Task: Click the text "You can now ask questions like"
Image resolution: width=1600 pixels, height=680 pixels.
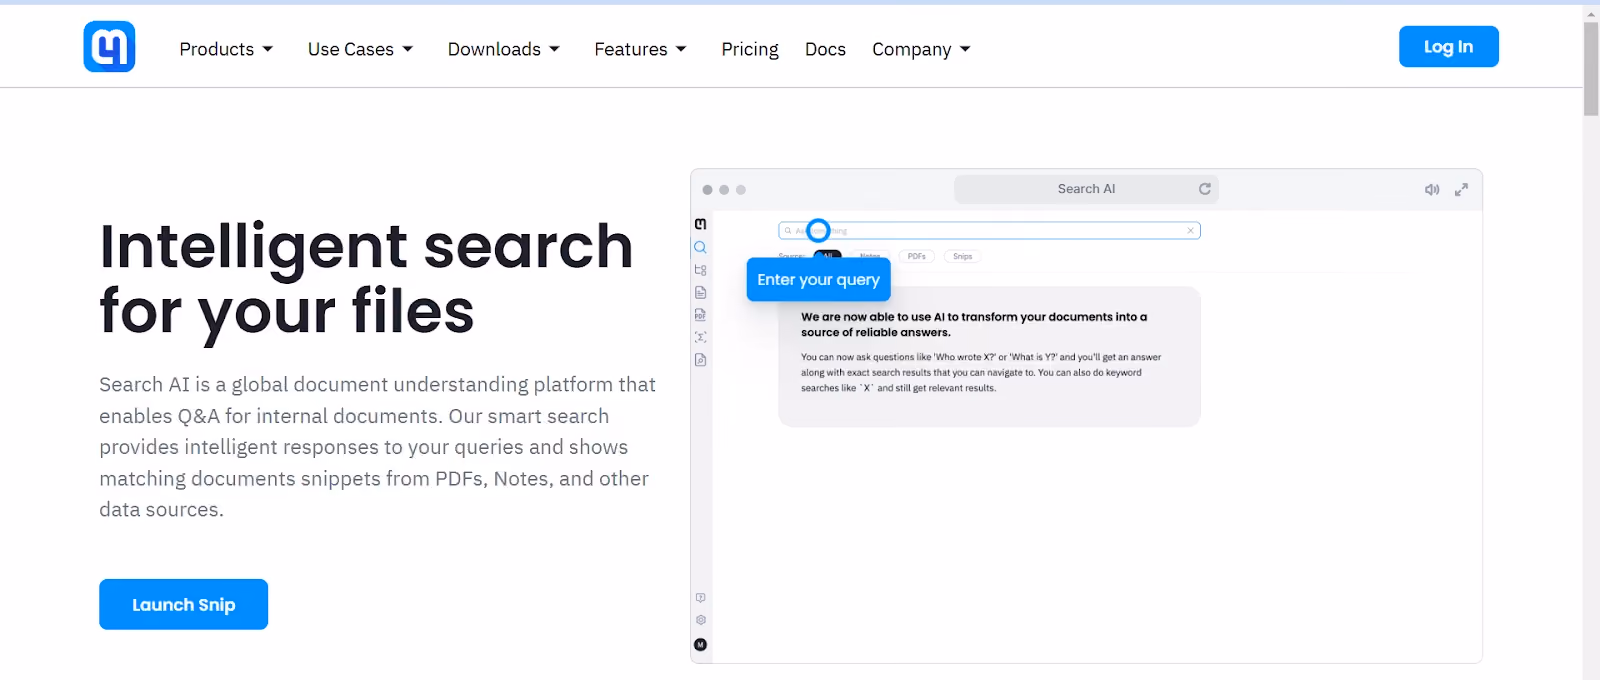Action: (981, 372)
